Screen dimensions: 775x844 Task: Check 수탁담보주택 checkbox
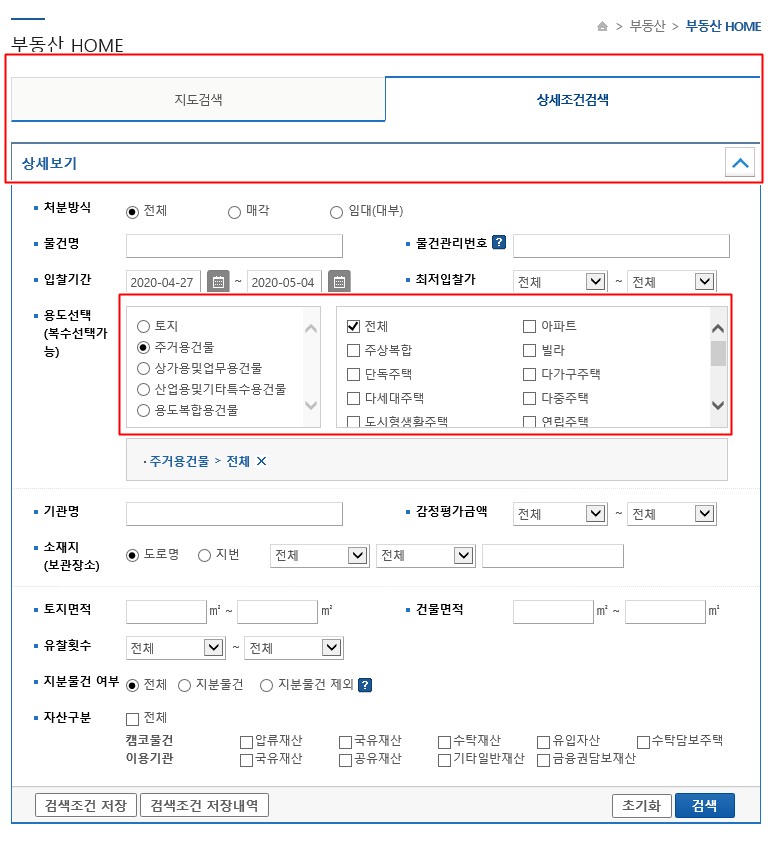pos(643,742)
